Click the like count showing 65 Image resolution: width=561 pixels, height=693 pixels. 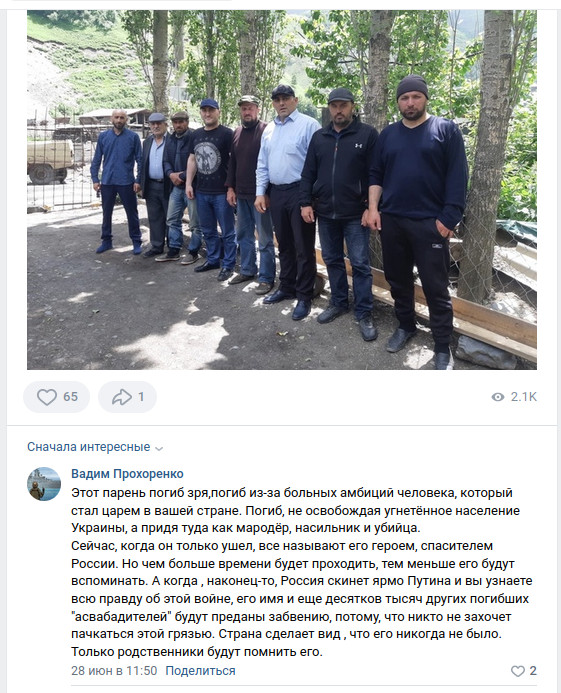click(70, 397)
